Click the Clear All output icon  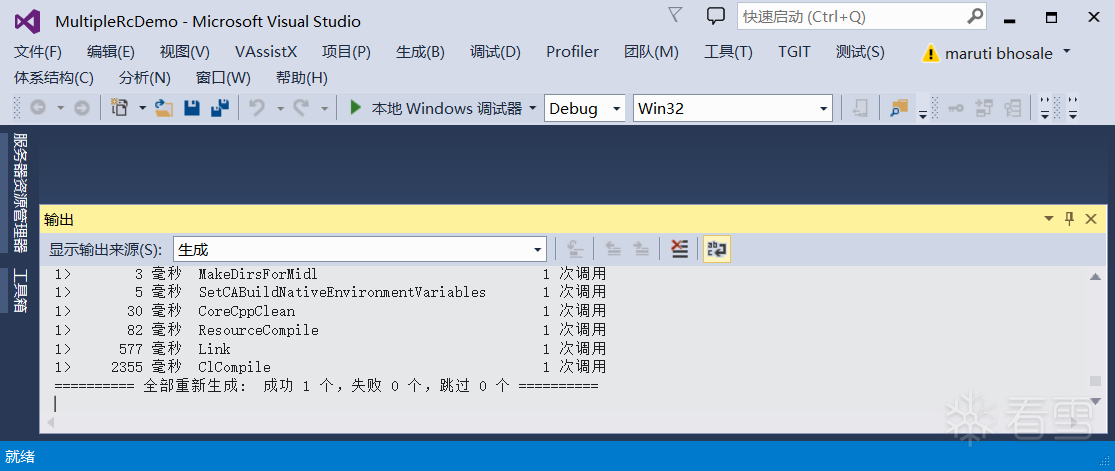pos(680,249)
